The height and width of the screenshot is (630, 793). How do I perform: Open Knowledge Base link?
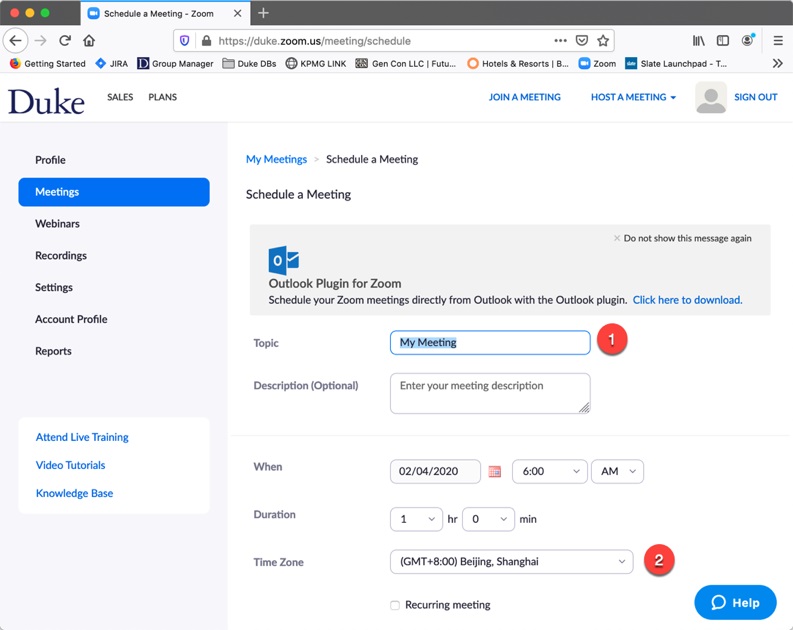coord(74,493)
